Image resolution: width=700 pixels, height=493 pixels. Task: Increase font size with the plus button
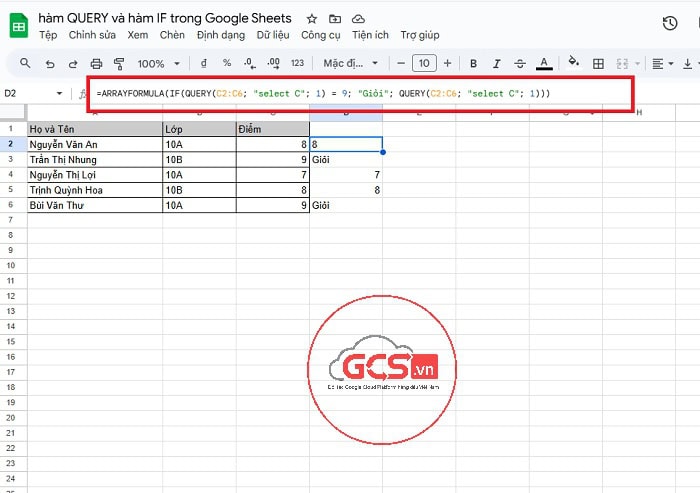(x=447, y=64)
